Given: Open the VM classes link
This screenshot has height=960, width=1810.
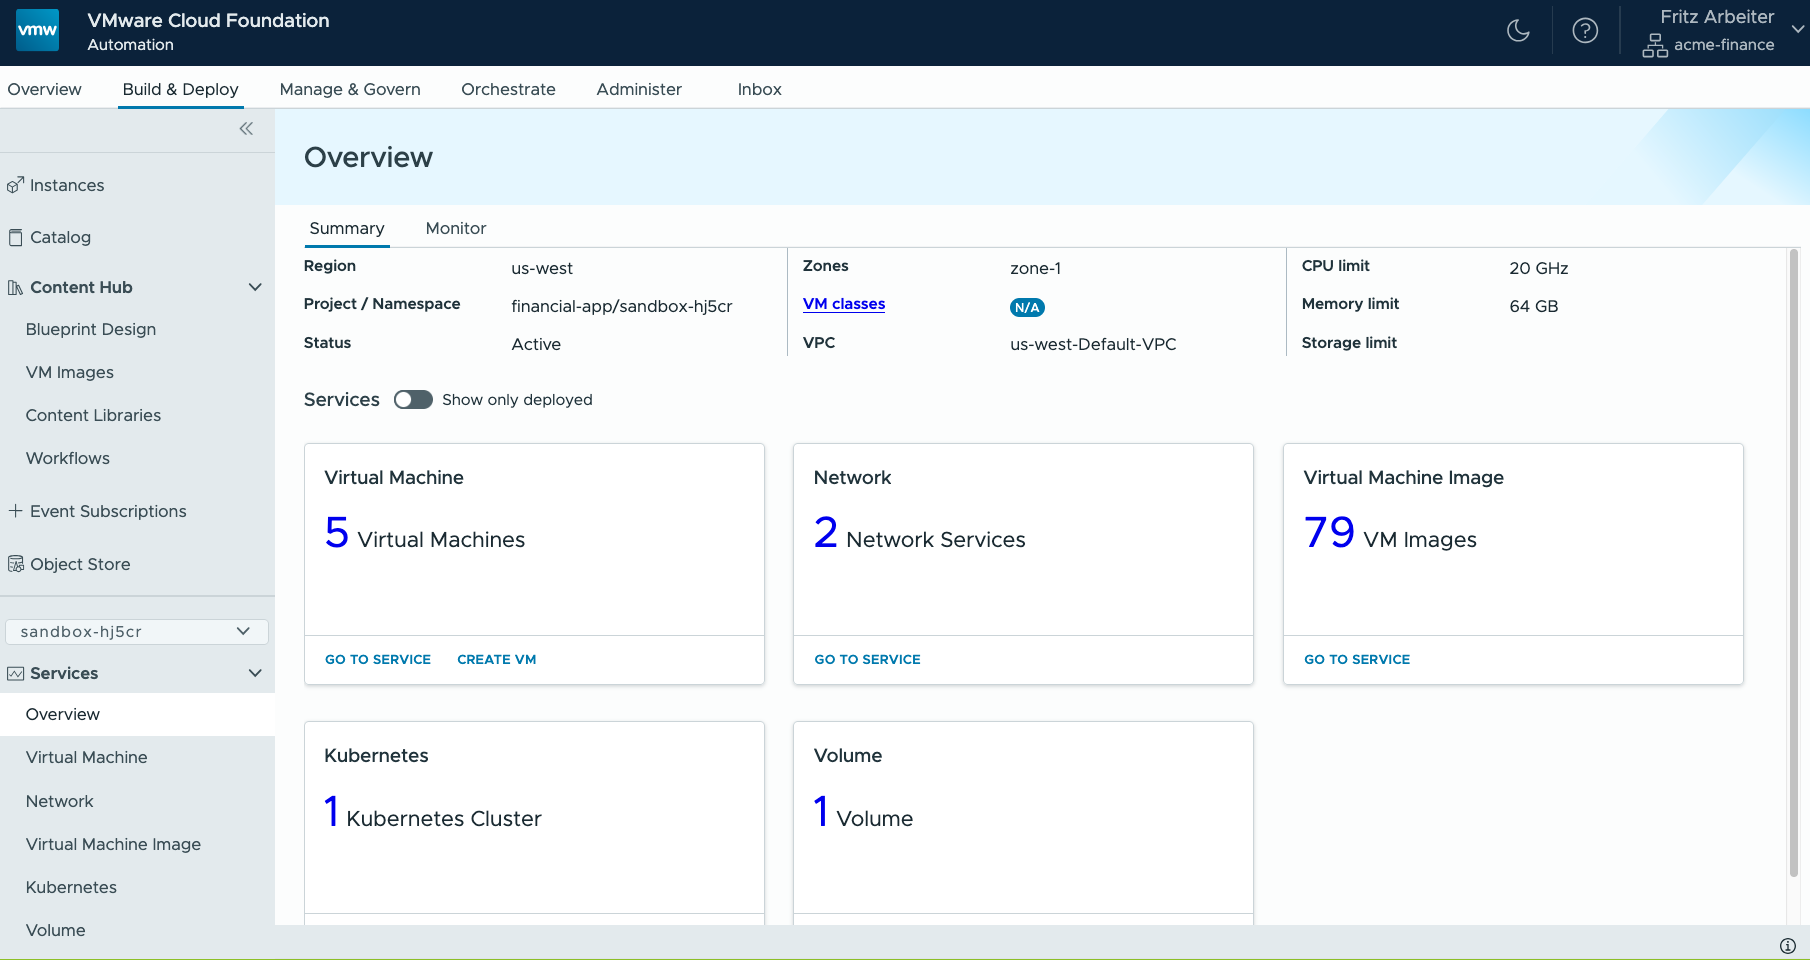Looking at the screenshot, I should pos(843,304).
